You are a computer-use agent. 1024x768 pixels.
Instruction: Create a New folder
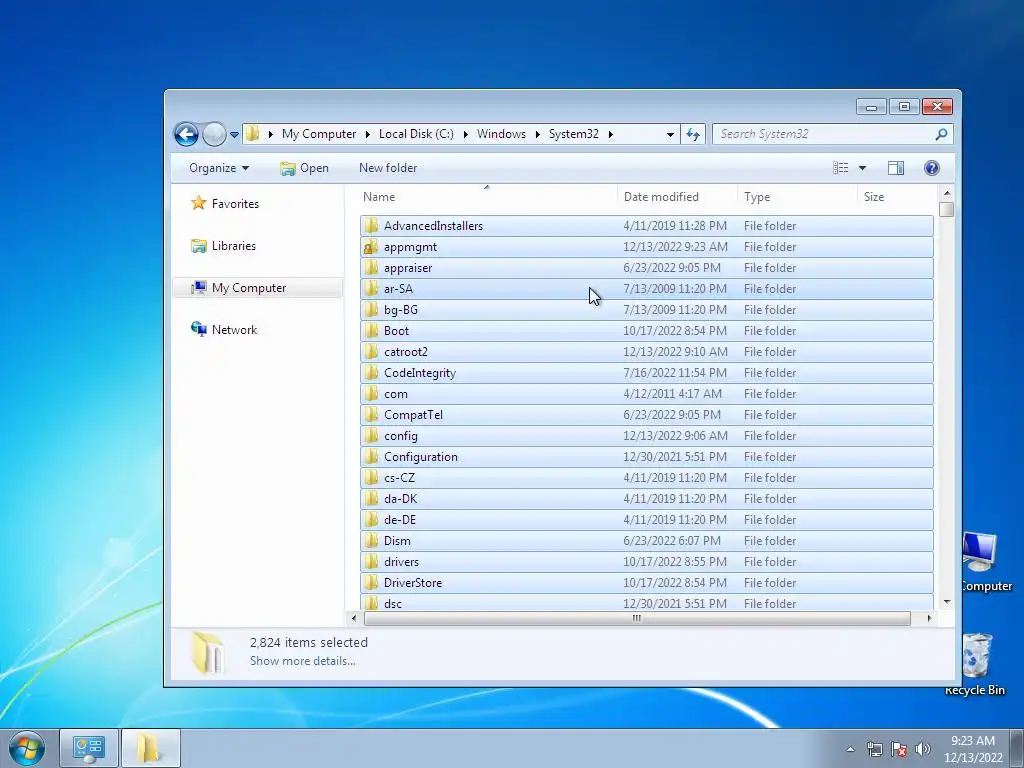388,168
